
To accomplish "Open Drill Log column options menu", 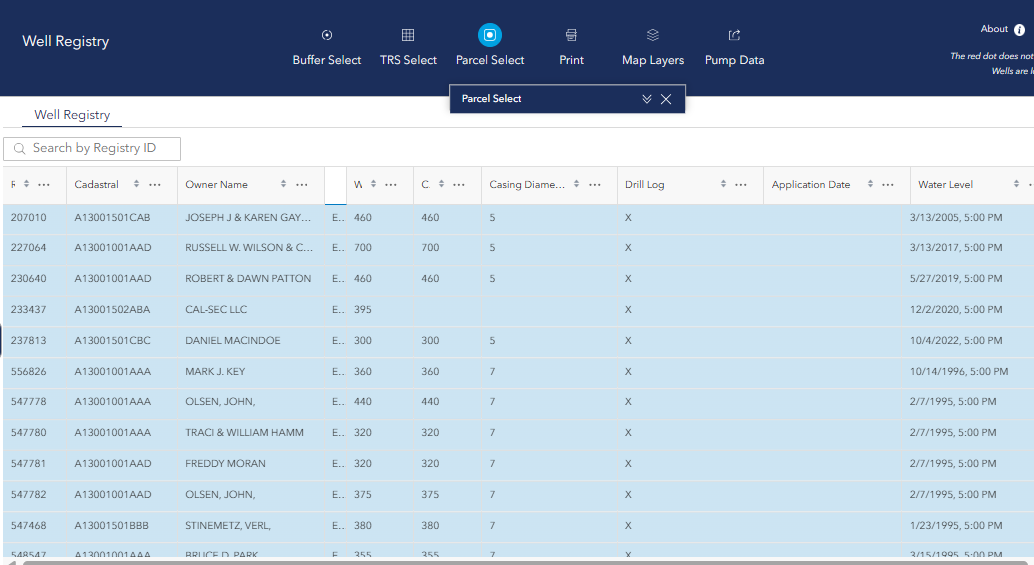I will click(x=741, y=185).
